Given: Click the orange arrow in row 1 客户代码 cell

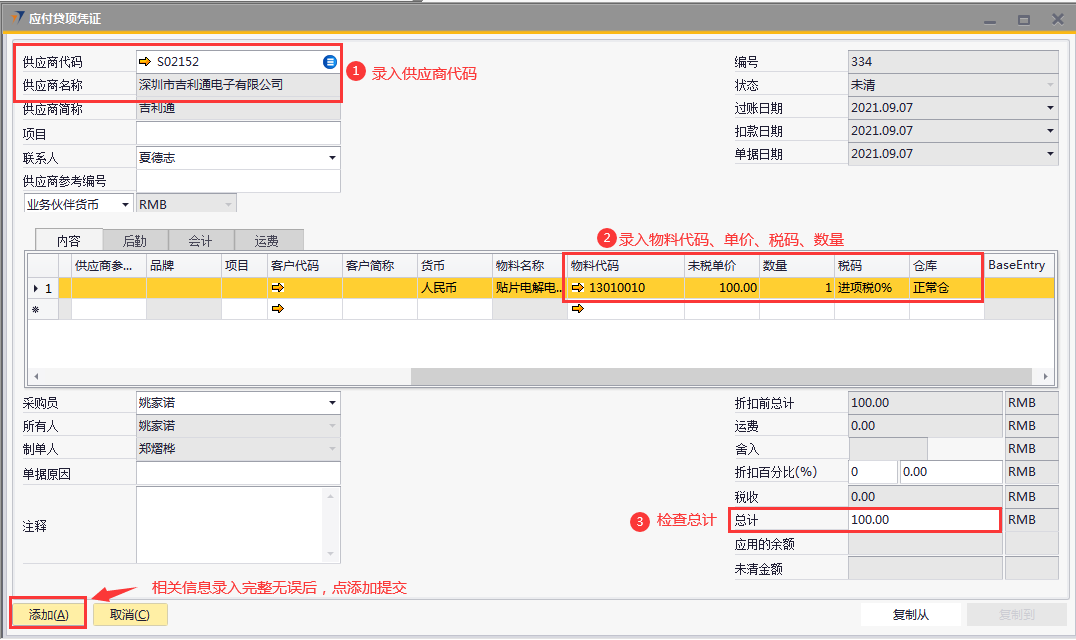Looking at the screenshot, I should (277, 288).
